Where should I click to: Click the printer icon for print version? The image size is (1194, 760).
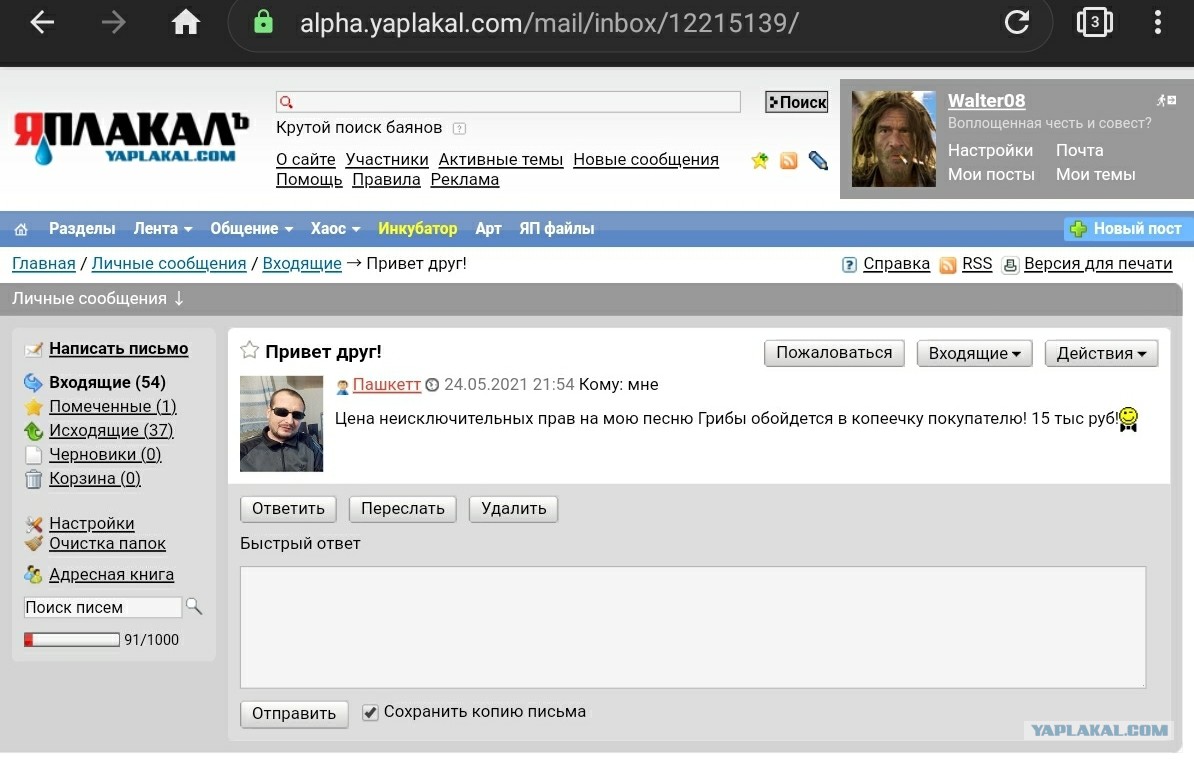1010,265
